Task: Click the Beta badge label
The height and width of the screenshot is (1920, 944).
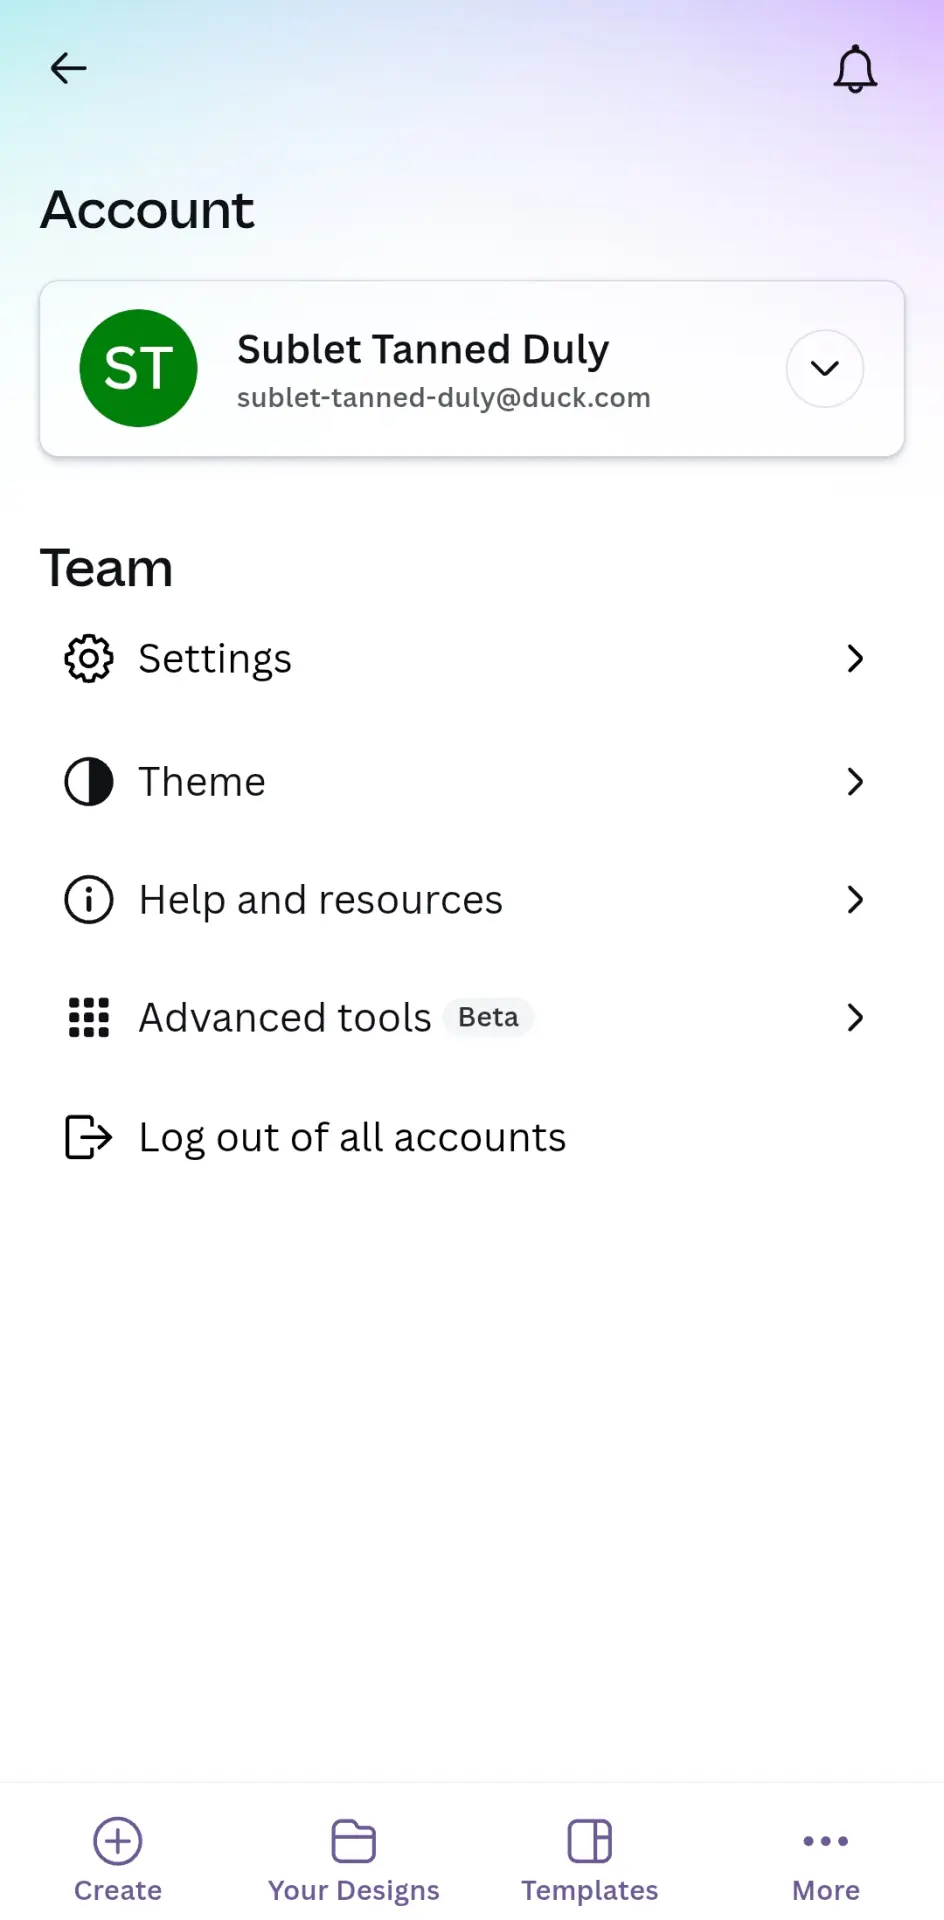Action: pyautogui.click(x=488, y=1017)
